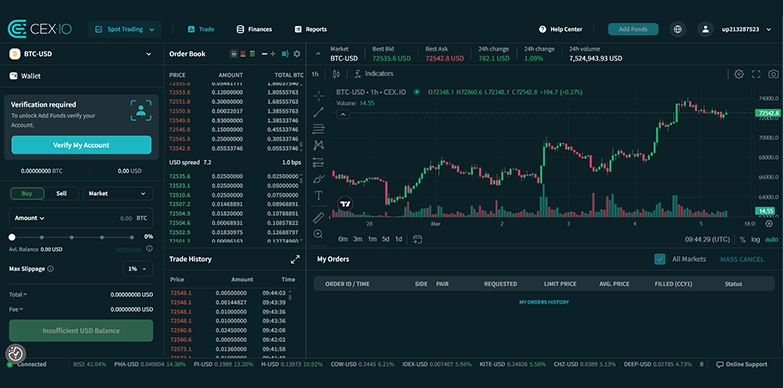The image size is (783, 388).
Task: Click the Add Funds header button
Action: (x=633, y=29)
